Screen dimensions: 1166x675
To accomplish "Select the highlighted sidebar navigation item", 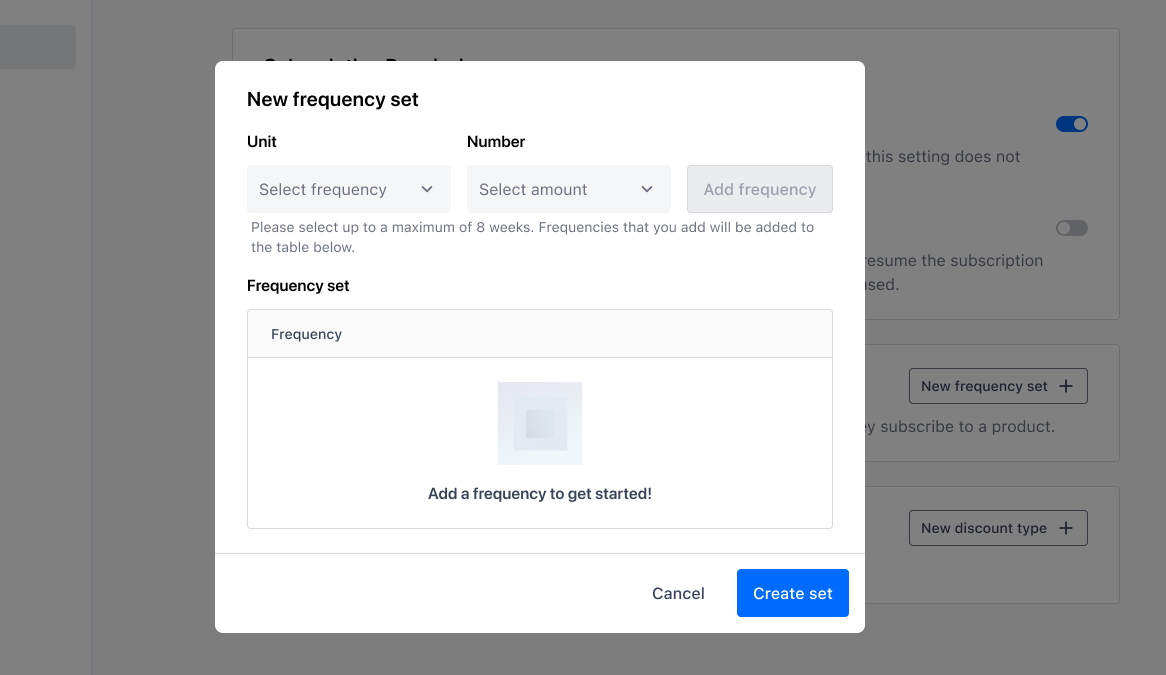I will [38, 47].
